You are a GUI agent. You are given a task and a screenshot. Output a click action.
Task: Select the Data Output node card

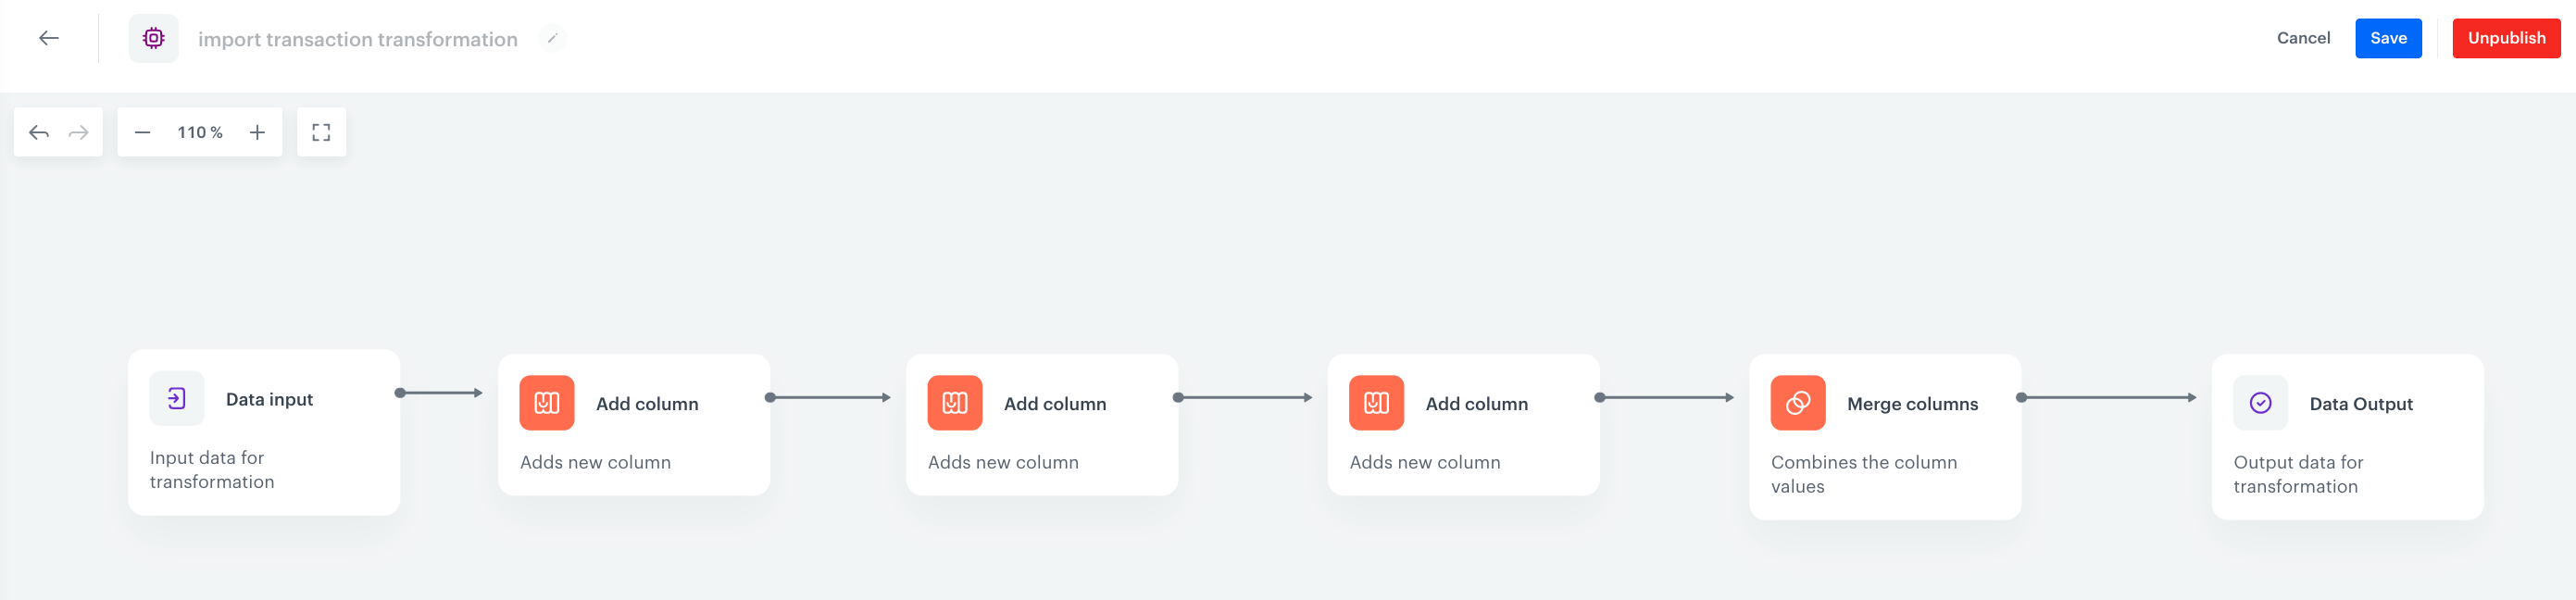pos(2348,437)
